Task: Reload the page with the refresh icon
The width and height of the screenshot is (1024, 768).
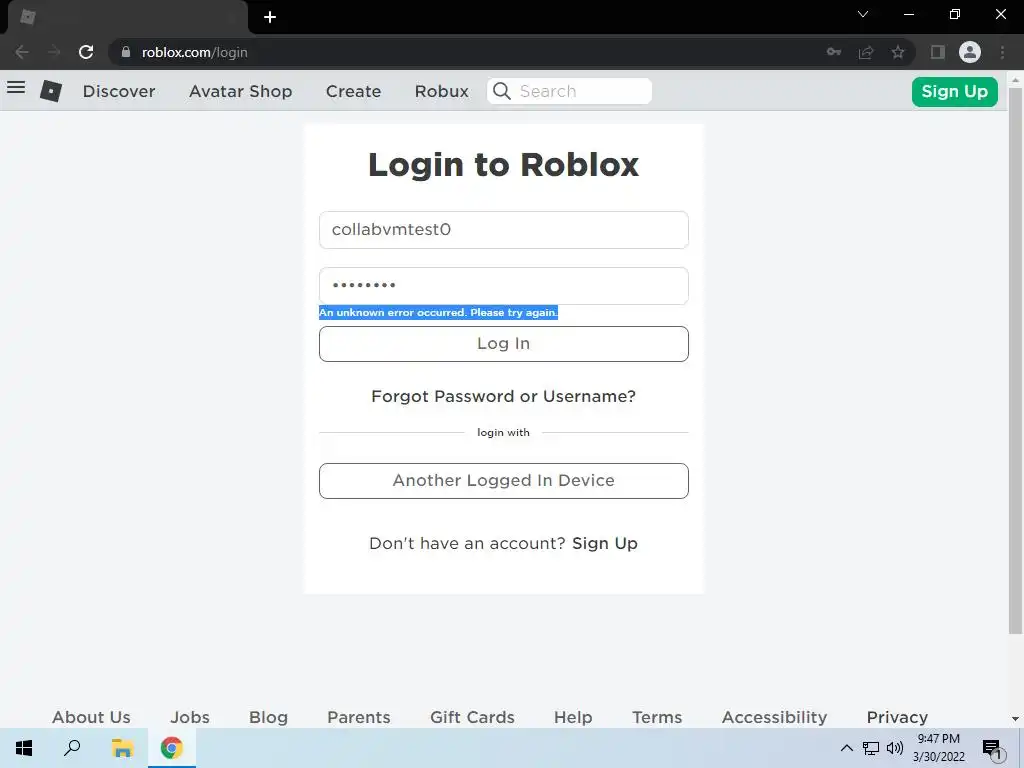Action: point(86,52)
